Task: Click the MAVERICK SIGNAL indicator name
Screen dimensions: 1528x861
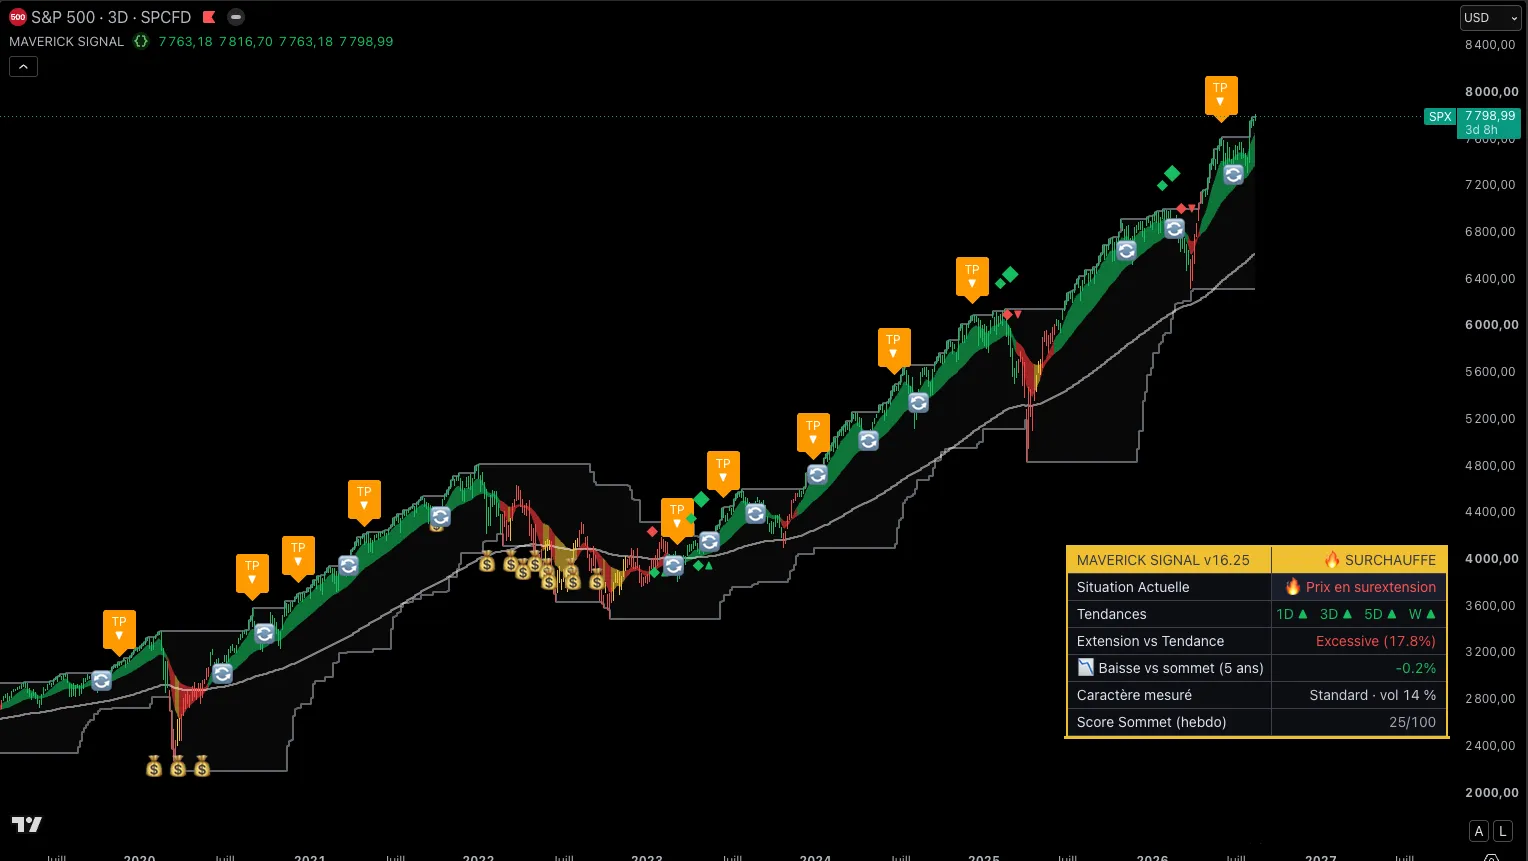Action: point(67,41)
